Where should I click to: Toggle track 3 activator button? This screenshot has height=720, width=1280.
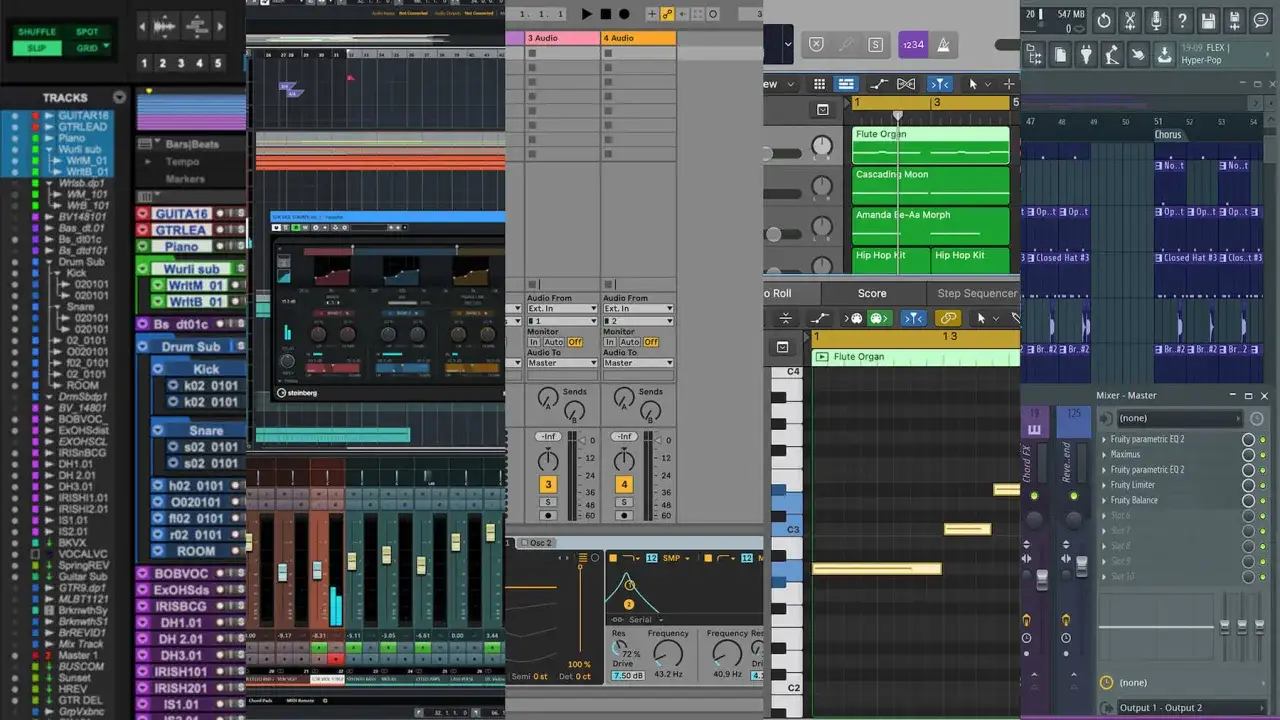coord(548,484)
